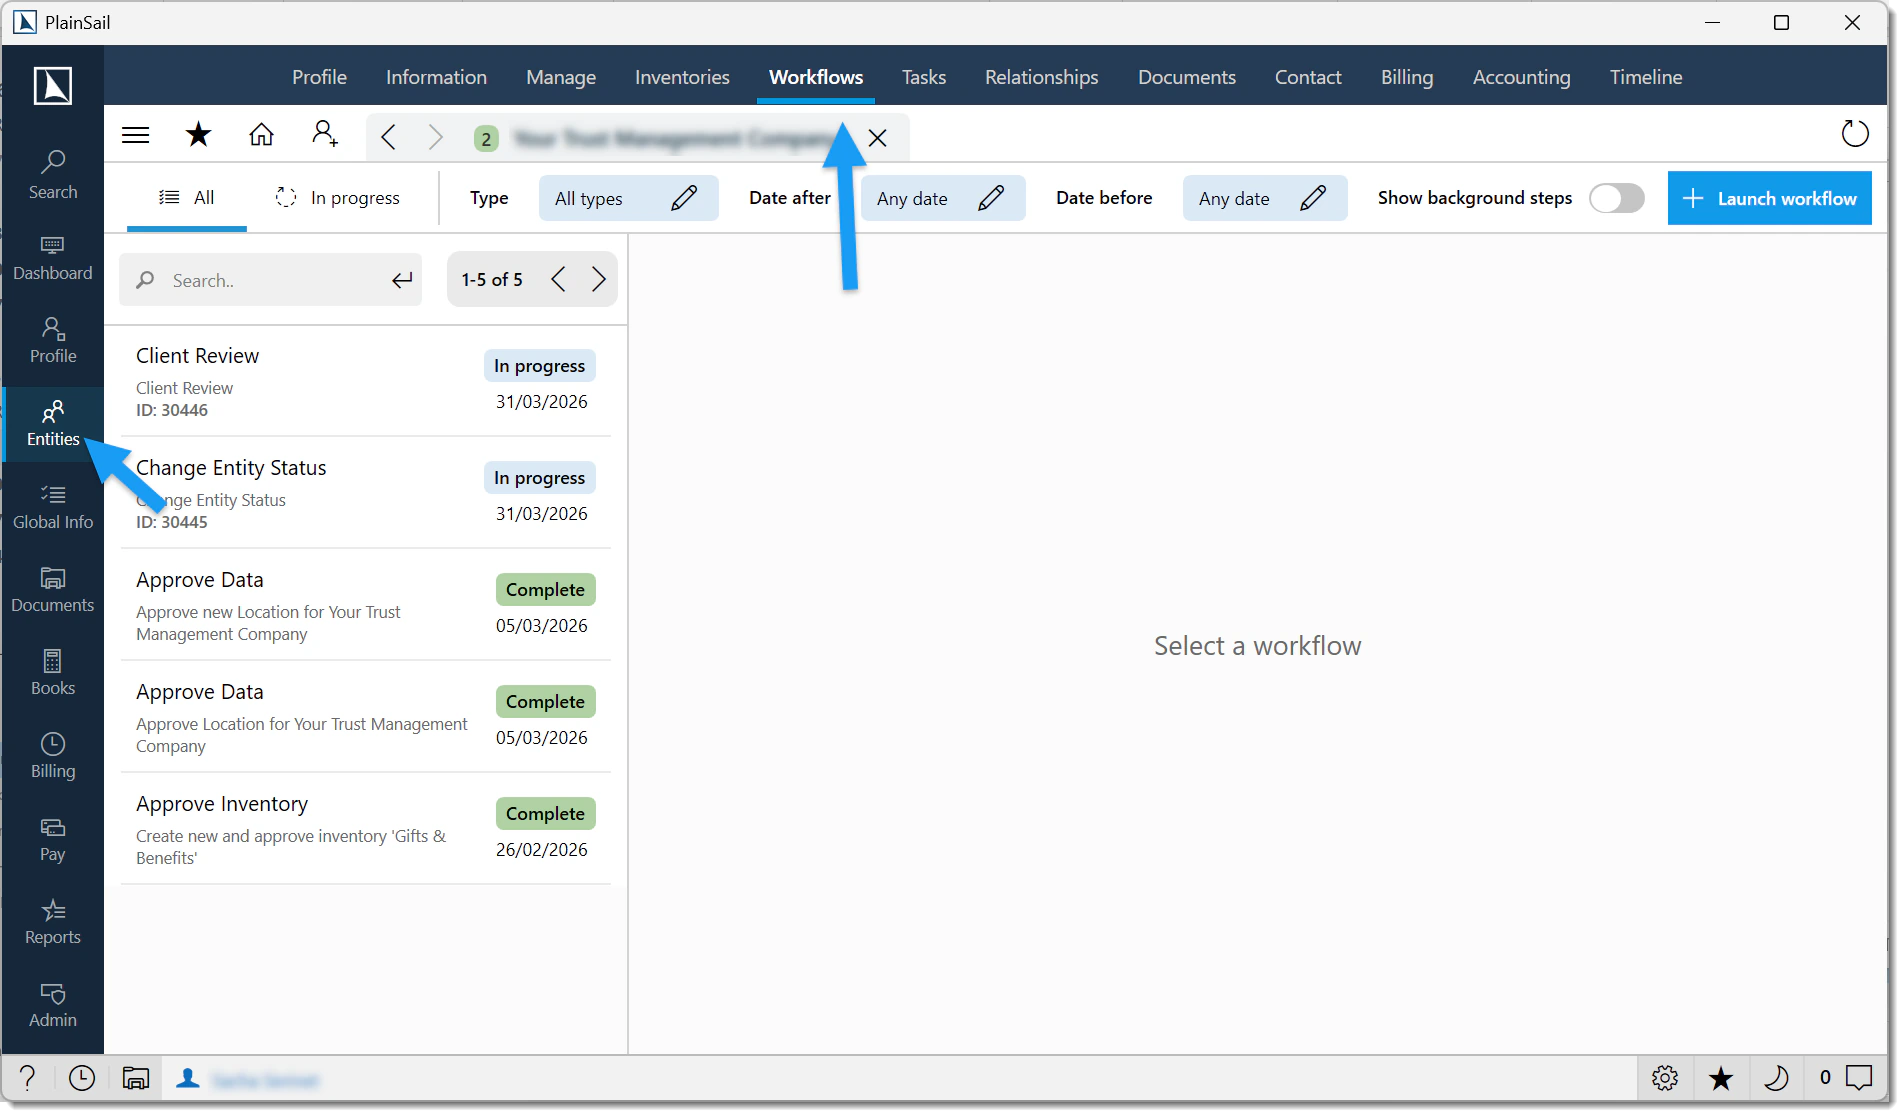Open Global Info in the sidebar
This screenshot has height=1117, width=1904.
pos(52,507)
